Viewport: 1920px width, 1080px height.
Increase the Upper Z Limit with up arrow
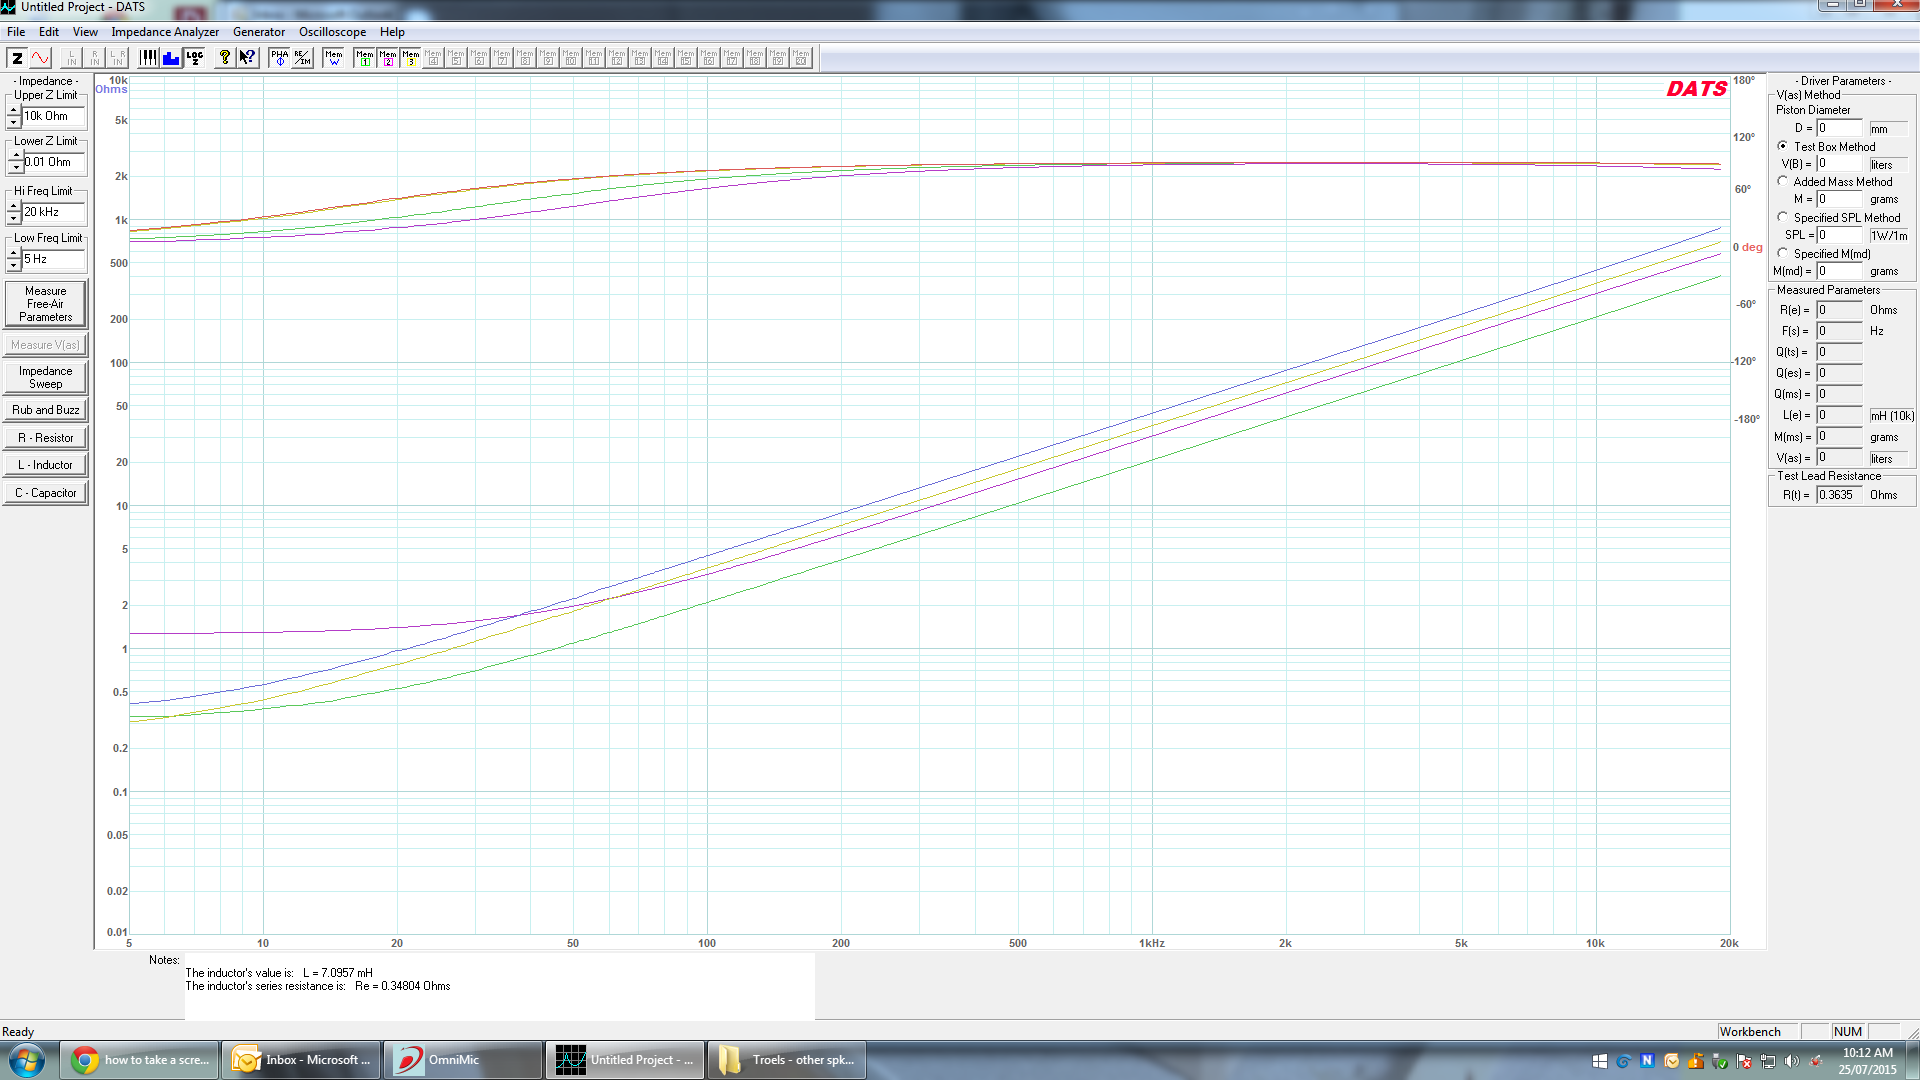click(14, 110)
